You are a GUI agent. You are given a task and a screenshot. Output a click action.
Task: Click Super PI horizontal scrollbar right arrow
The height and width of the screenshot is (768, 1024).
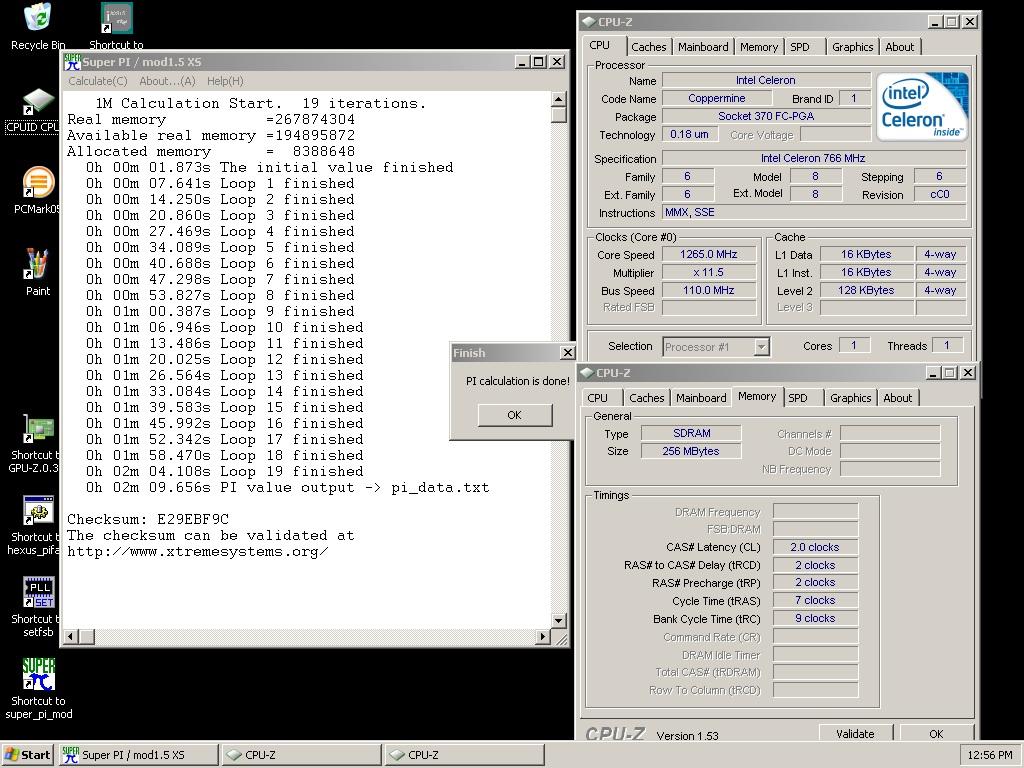pyautogui.click(x=543, y=635)
